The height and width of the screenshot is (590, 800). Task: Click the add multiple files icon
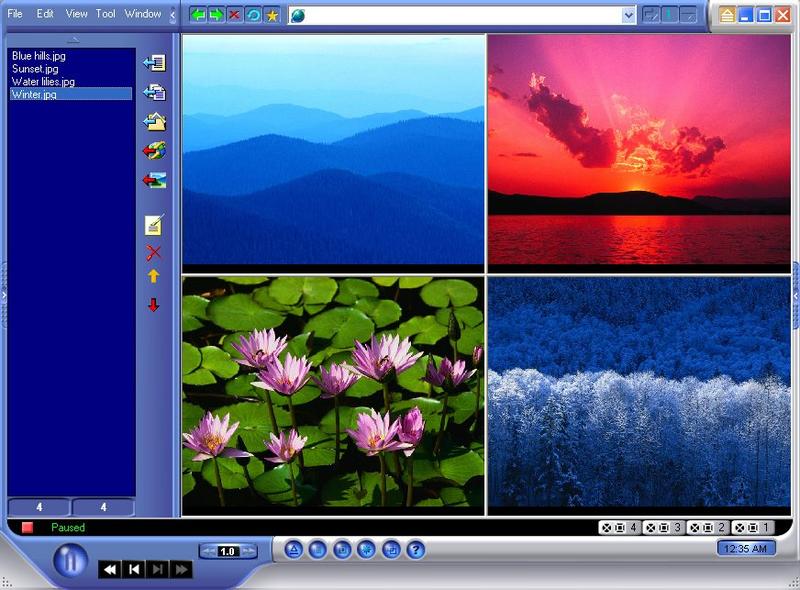click(x=155, y=92)
